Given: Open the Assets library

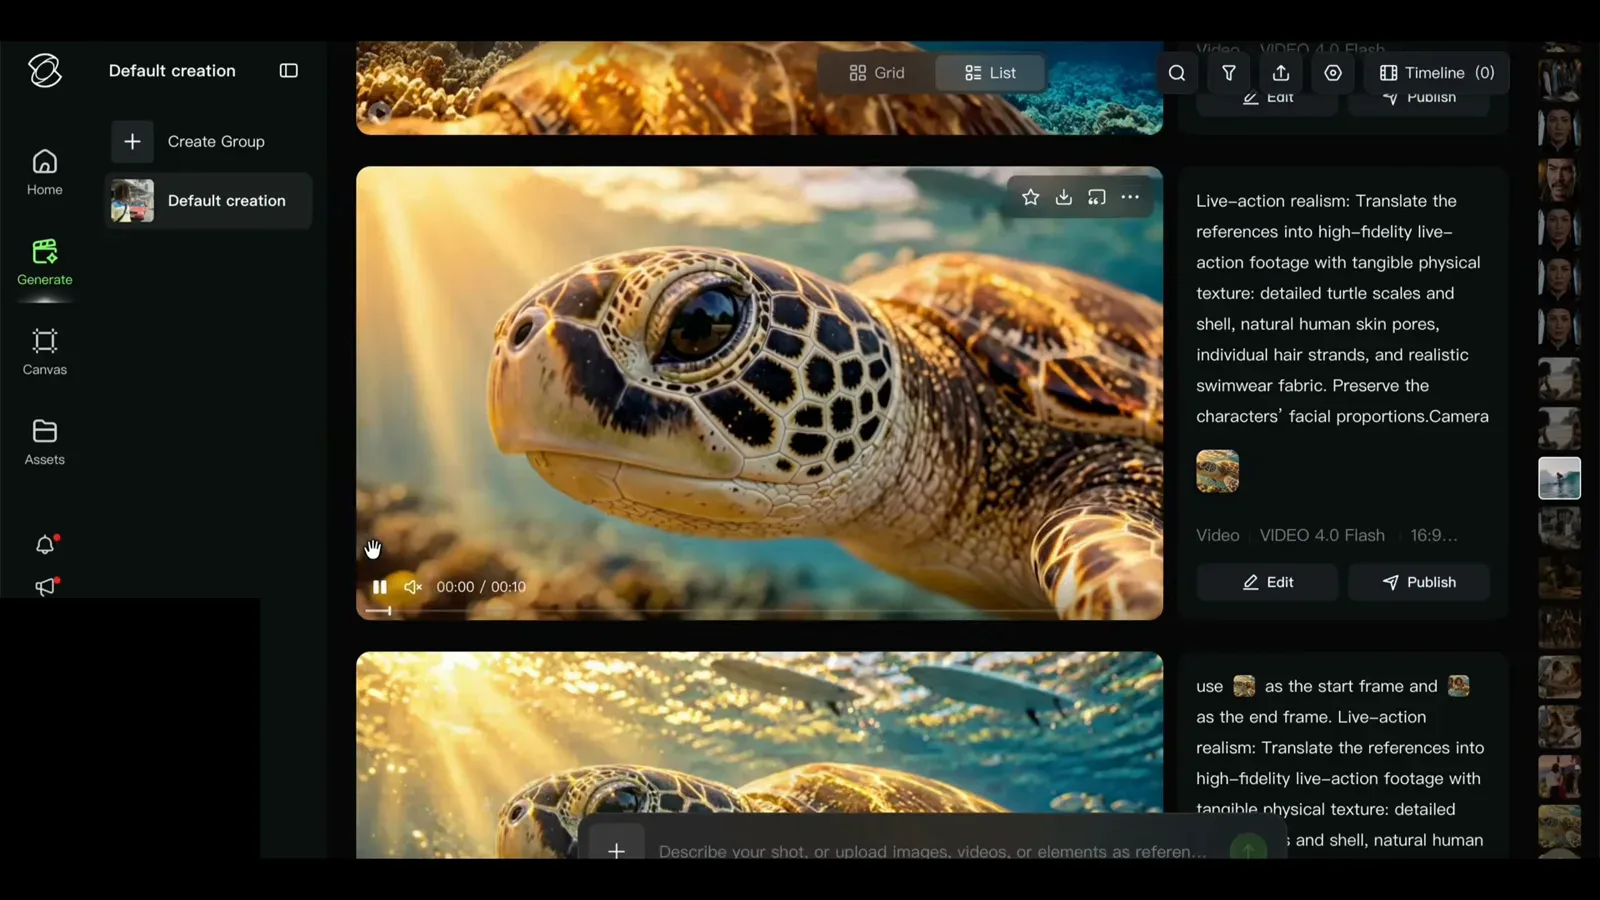Looking at the screenshot, I should [44, 442].
